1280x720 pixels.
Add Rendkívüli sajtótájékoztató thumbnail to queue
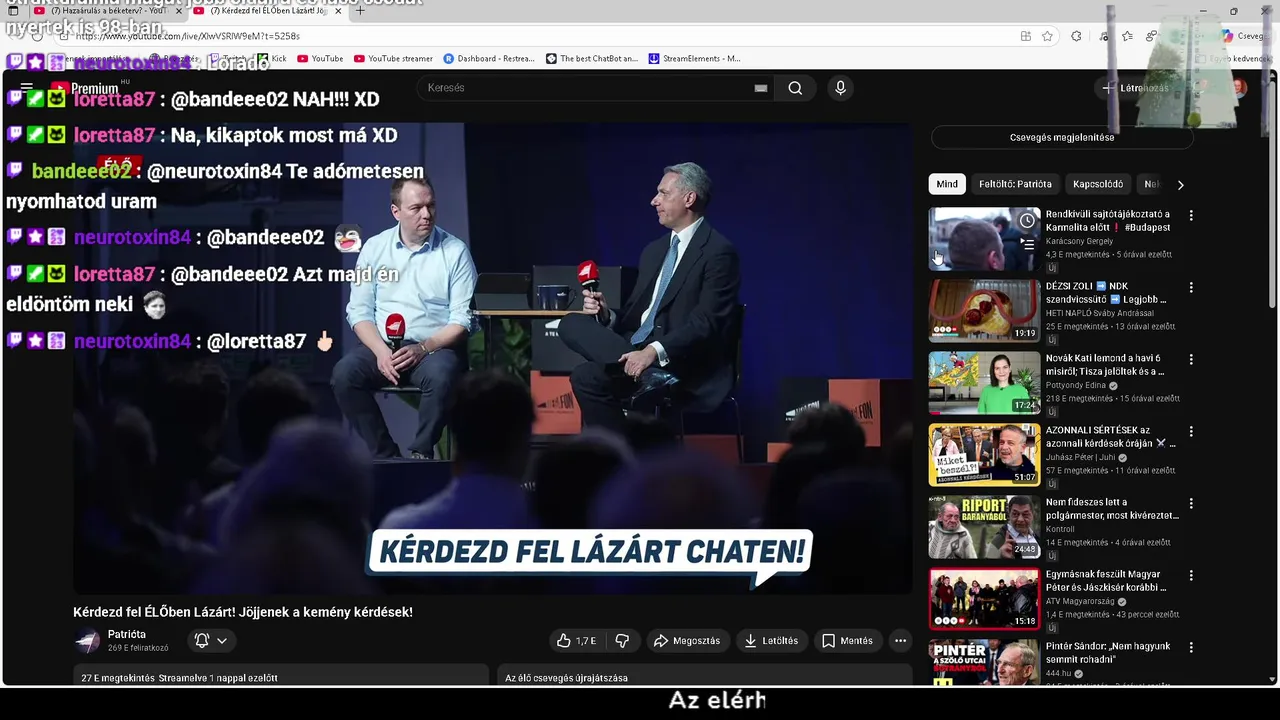1027,243
